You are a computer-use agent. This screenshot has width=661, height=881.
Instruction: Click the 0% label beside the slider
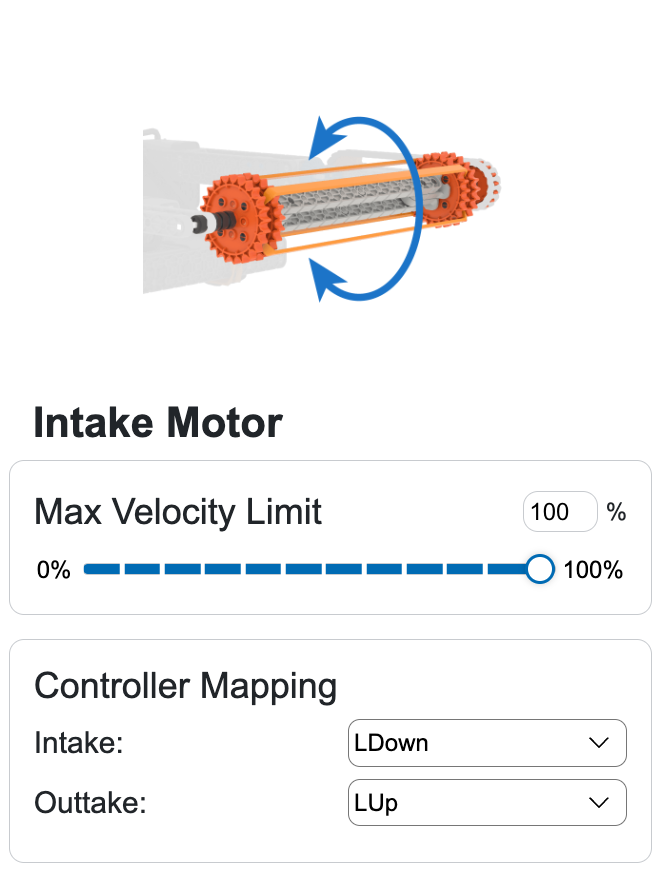pyautogui.click(x=53, y=571)
